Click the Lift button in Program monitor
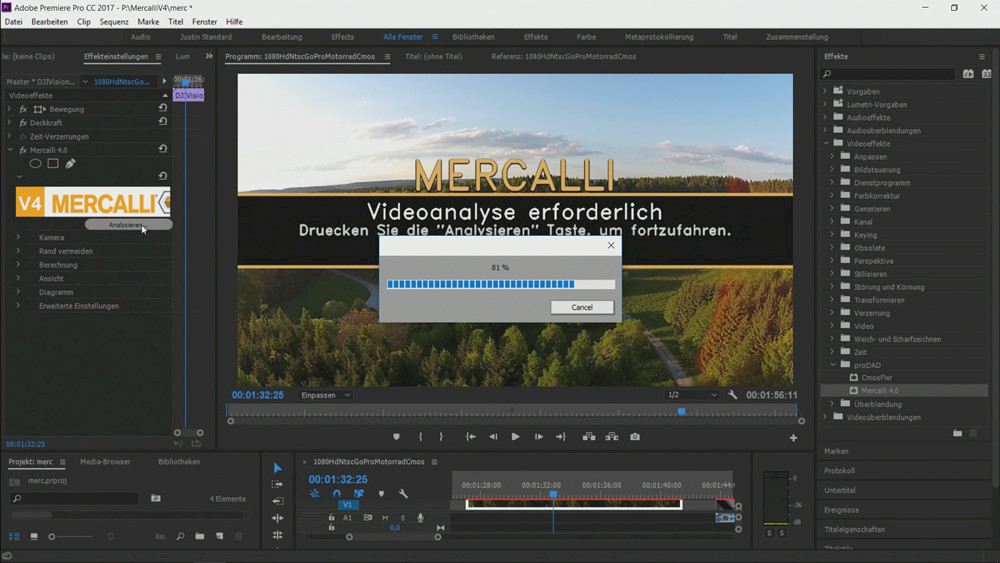The height and width of the screenshot is (563, 1000). click(x=589, y=437)
